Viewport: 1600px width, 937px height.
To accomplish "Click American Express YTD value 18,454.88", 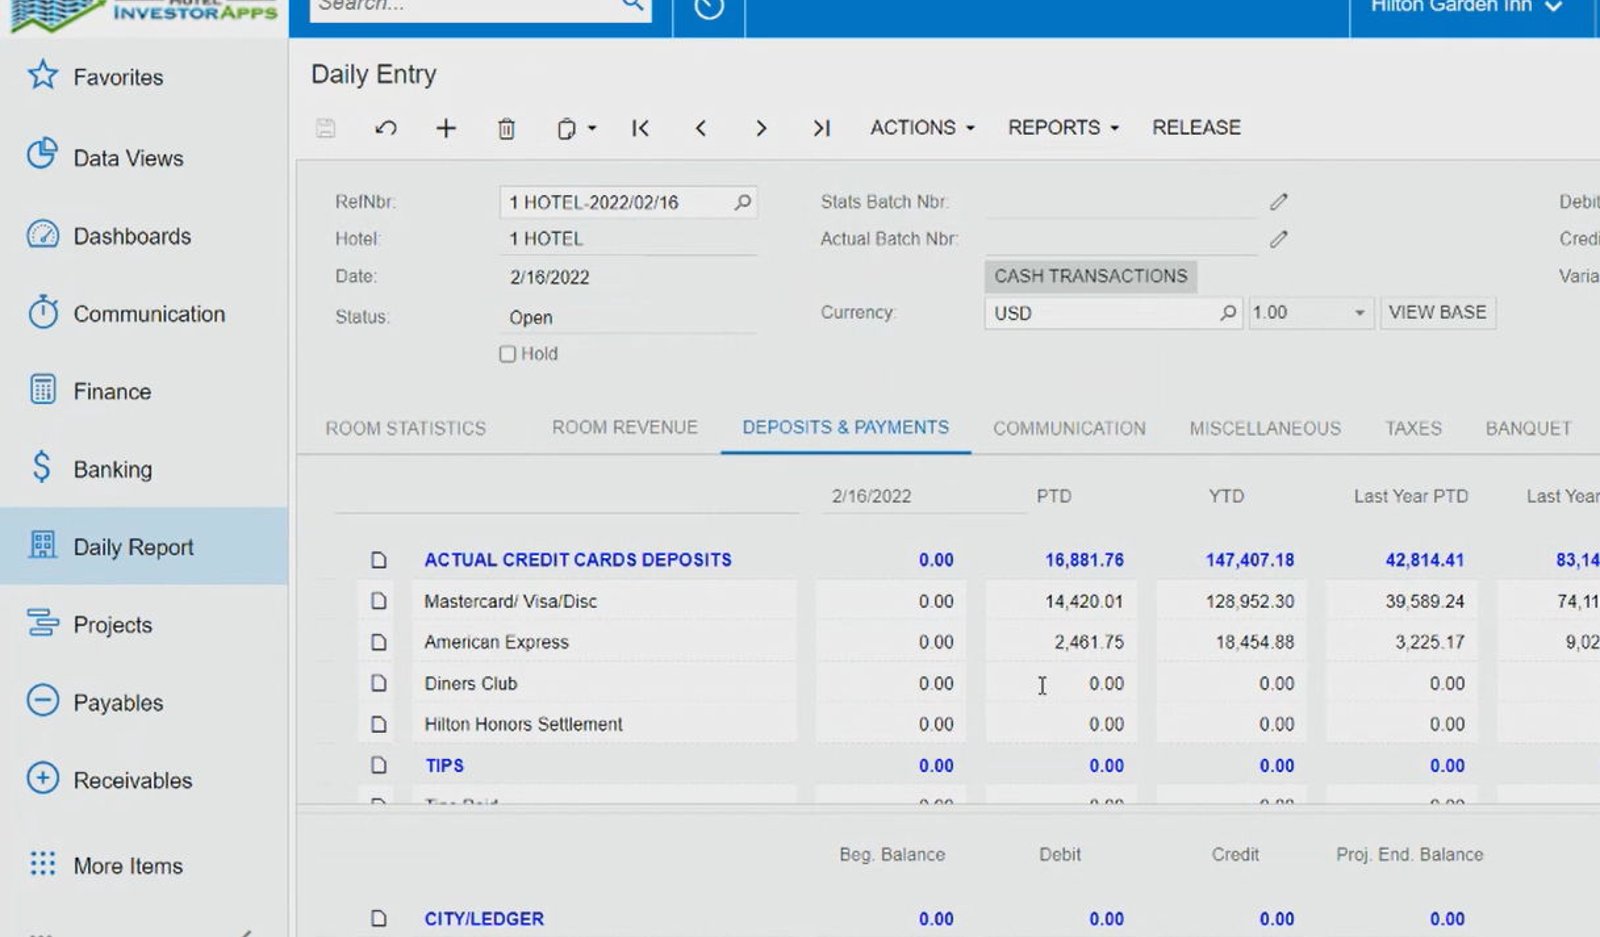I will click(1254, 642).
